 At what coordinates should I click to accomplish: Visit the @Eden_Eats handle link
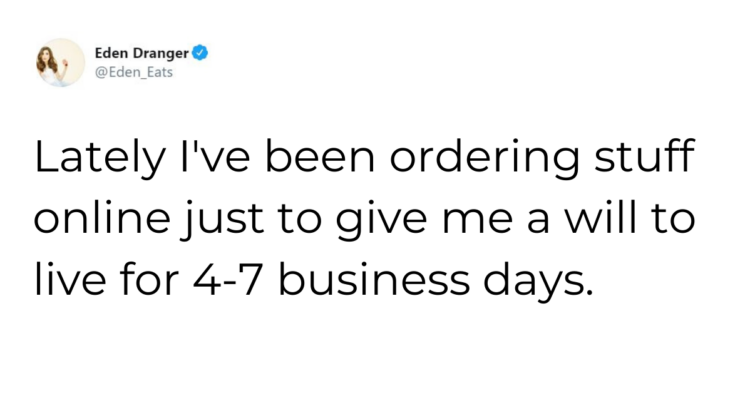(x=134, y=72)
